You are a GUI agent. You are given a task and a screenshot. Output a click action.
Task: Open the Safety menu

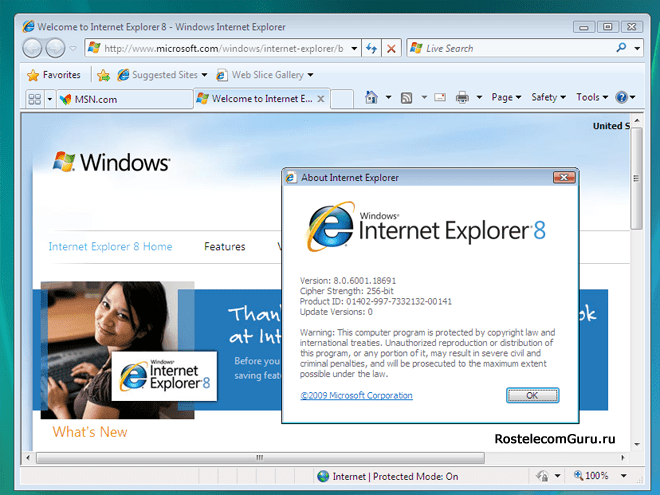coord(548,98)
